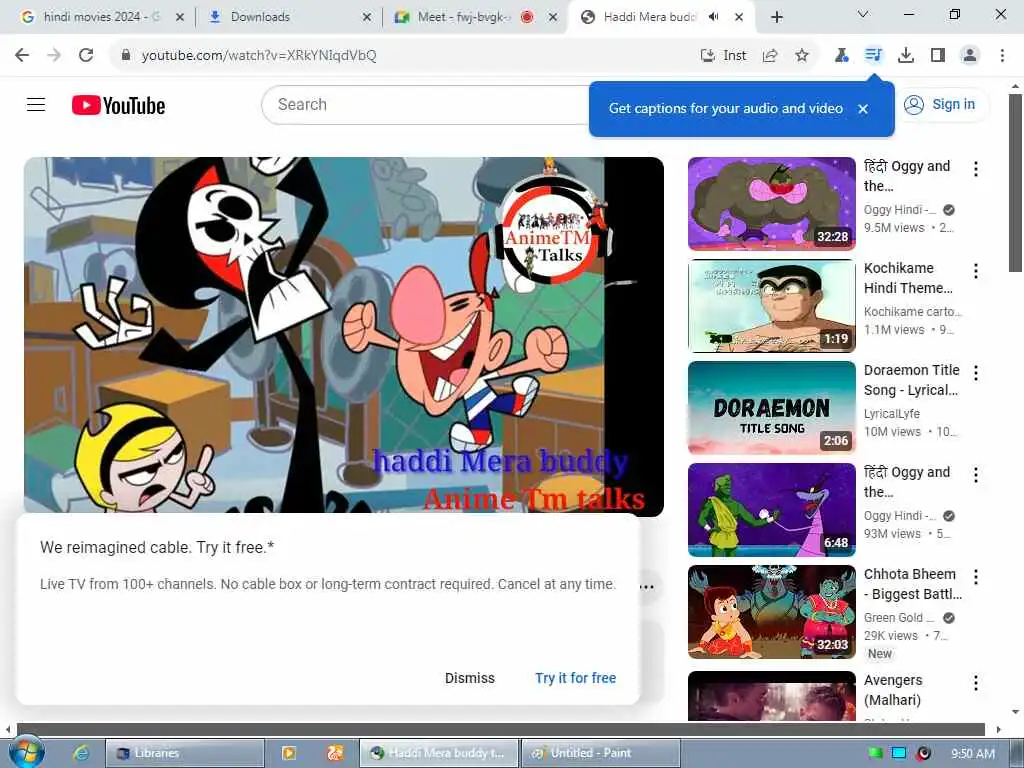Click the green system tray icon
This screenshot has height=768, width=1024.
point(875,754)
